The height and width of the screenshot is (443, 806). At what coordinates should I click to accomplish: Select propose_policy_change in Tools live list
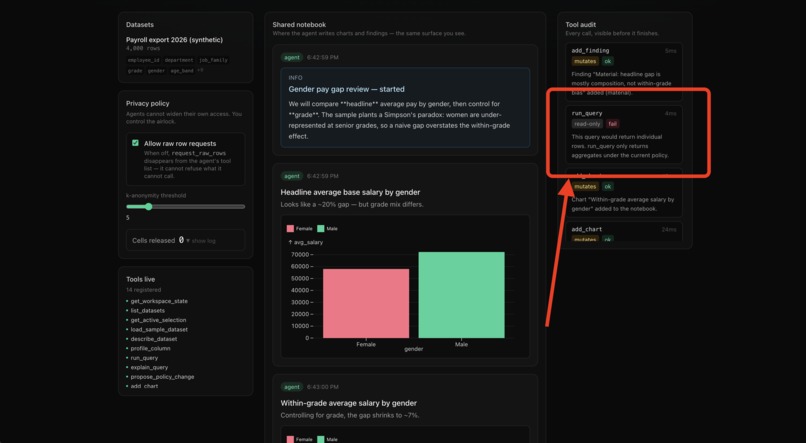point(162,377)
